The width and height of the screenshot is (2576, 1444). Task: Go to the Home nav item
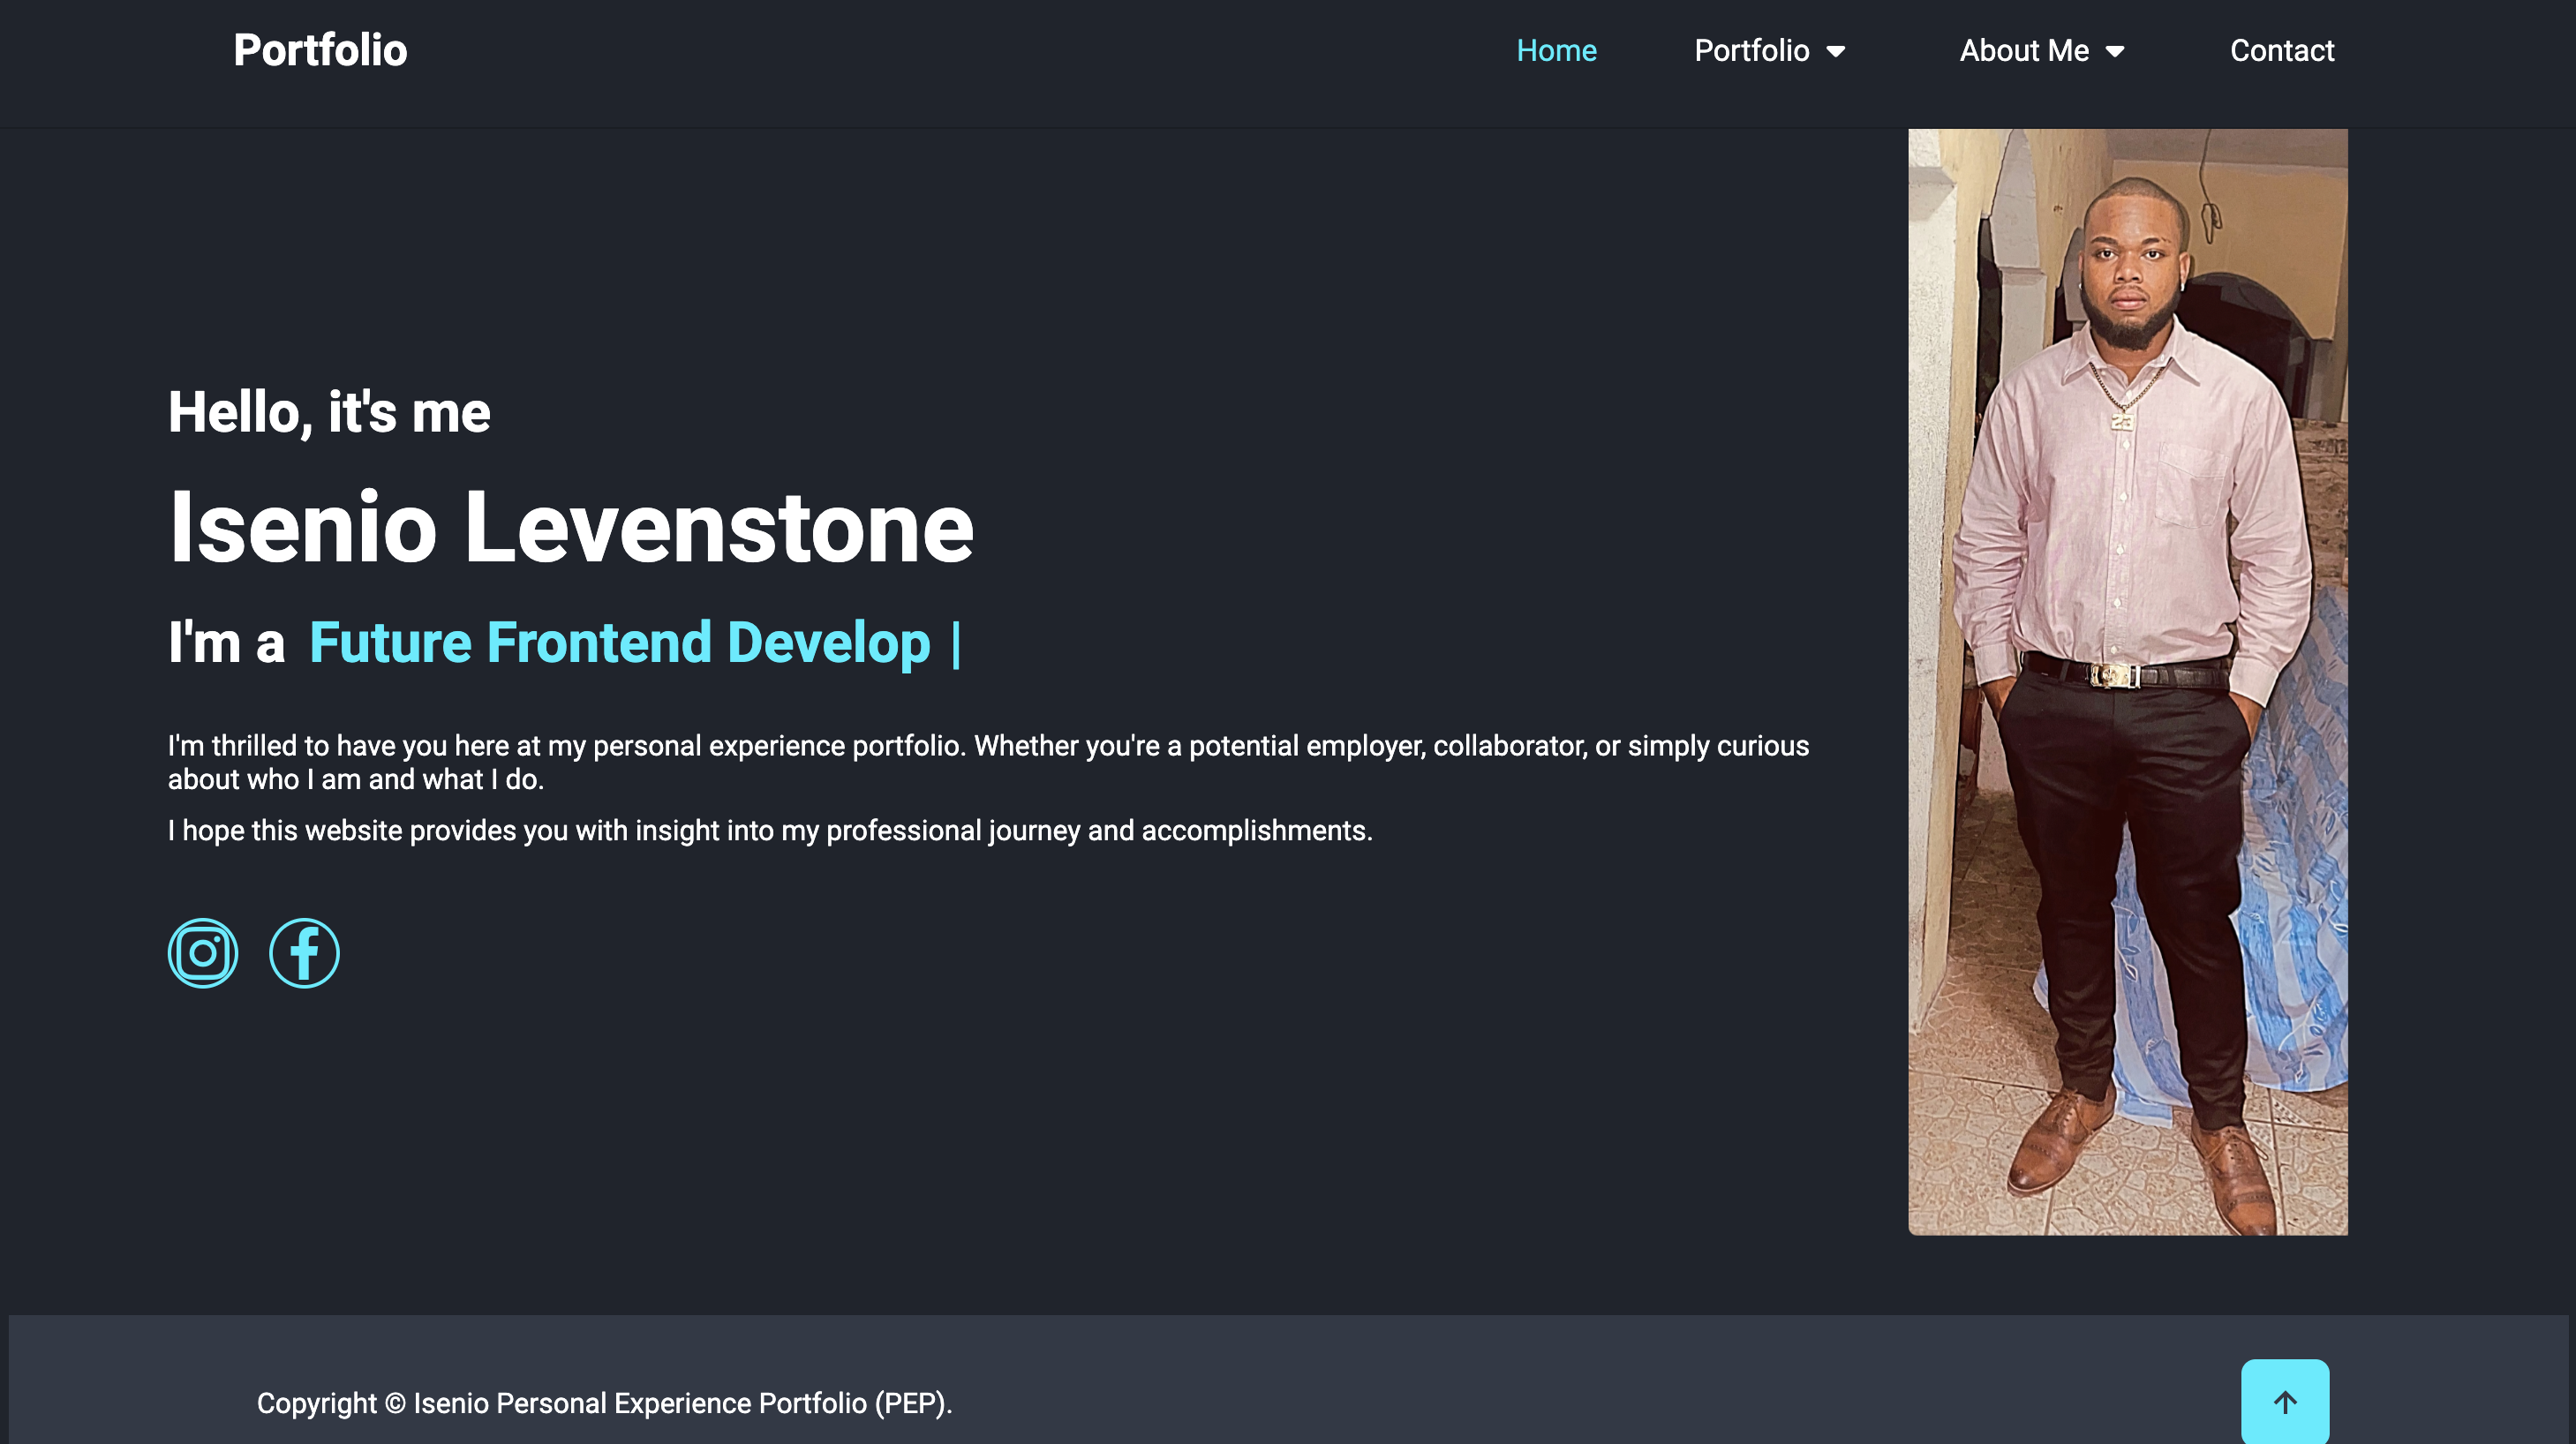(x=1556, y=50)
